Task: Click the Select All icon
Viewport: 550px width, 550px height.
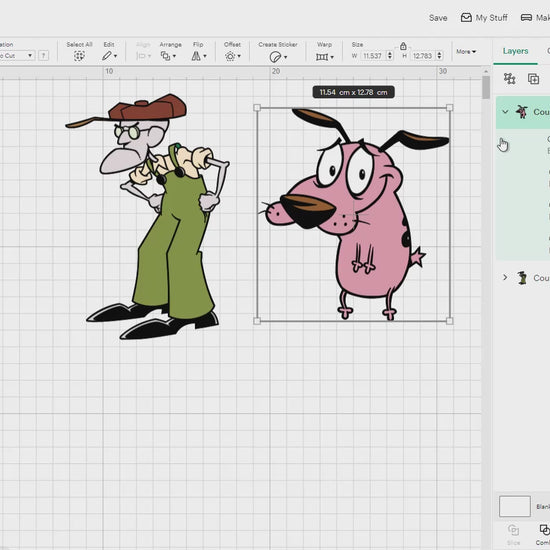Action: [79, 56]
